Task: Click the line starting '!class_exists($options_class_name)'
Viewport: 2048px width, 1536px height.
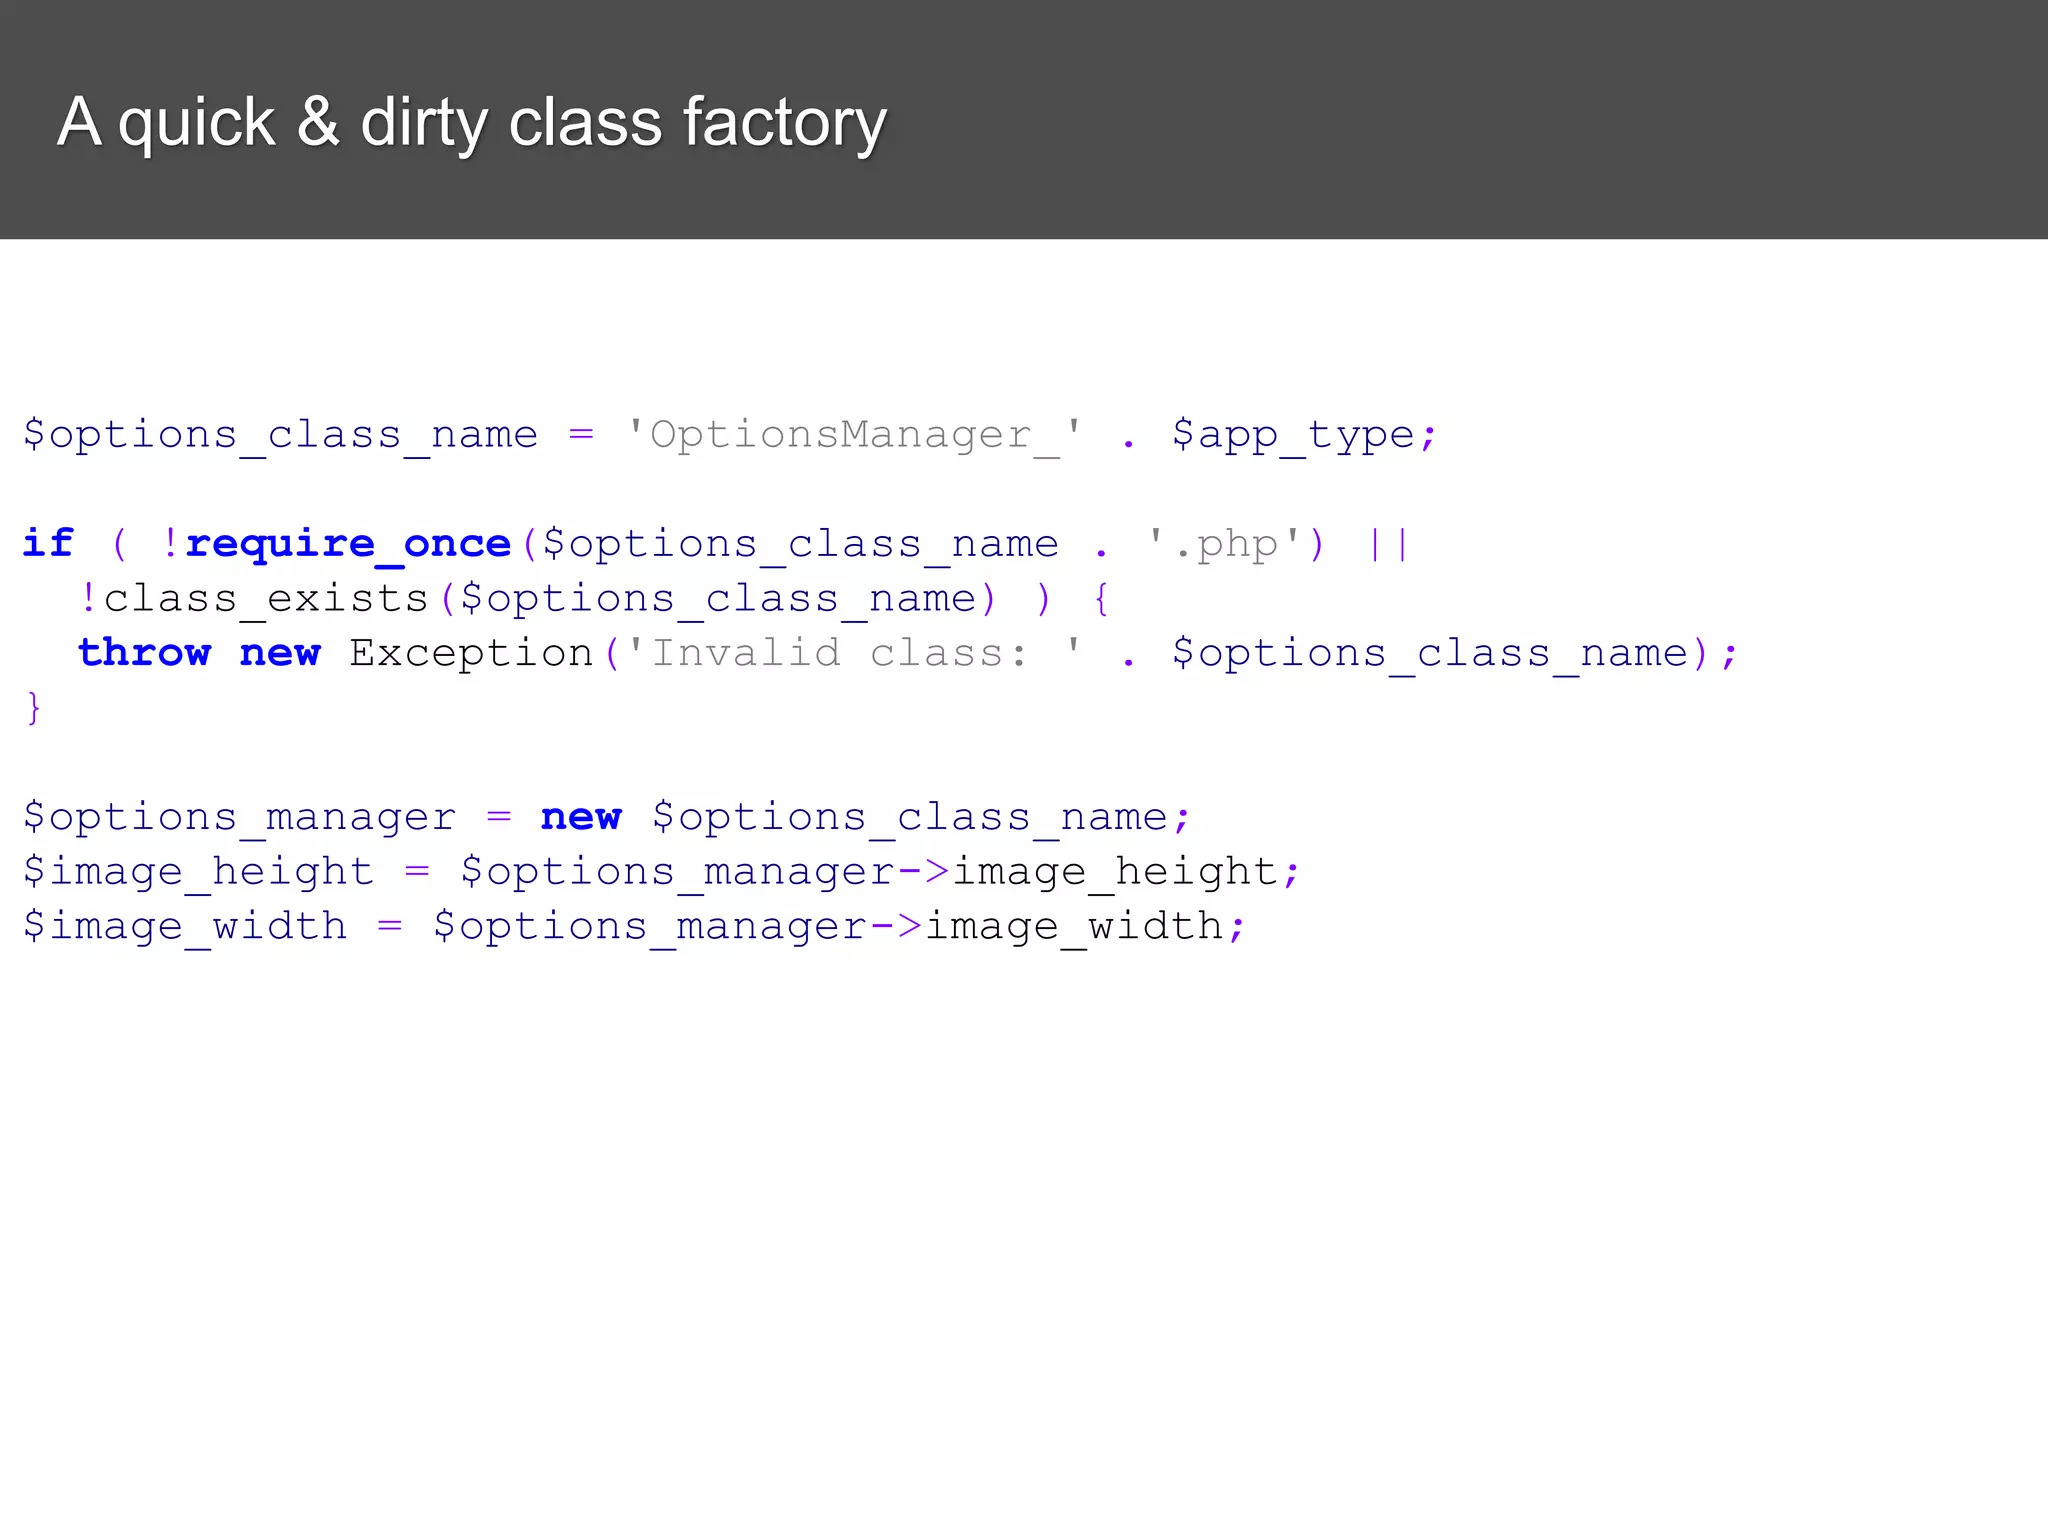Action: pyautogui.click(x=594, y=599)
